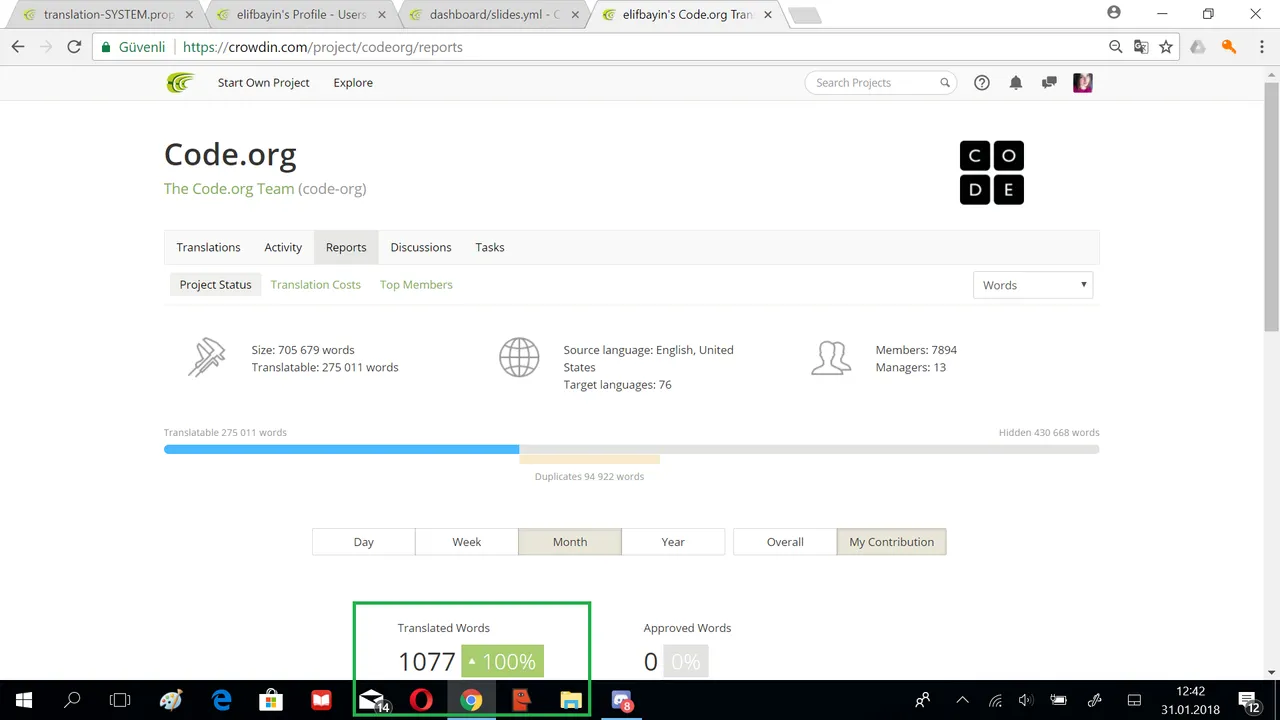Click Start Own Project
Viewport: 1280px width, 720px height.
click(x=264, y=83)
